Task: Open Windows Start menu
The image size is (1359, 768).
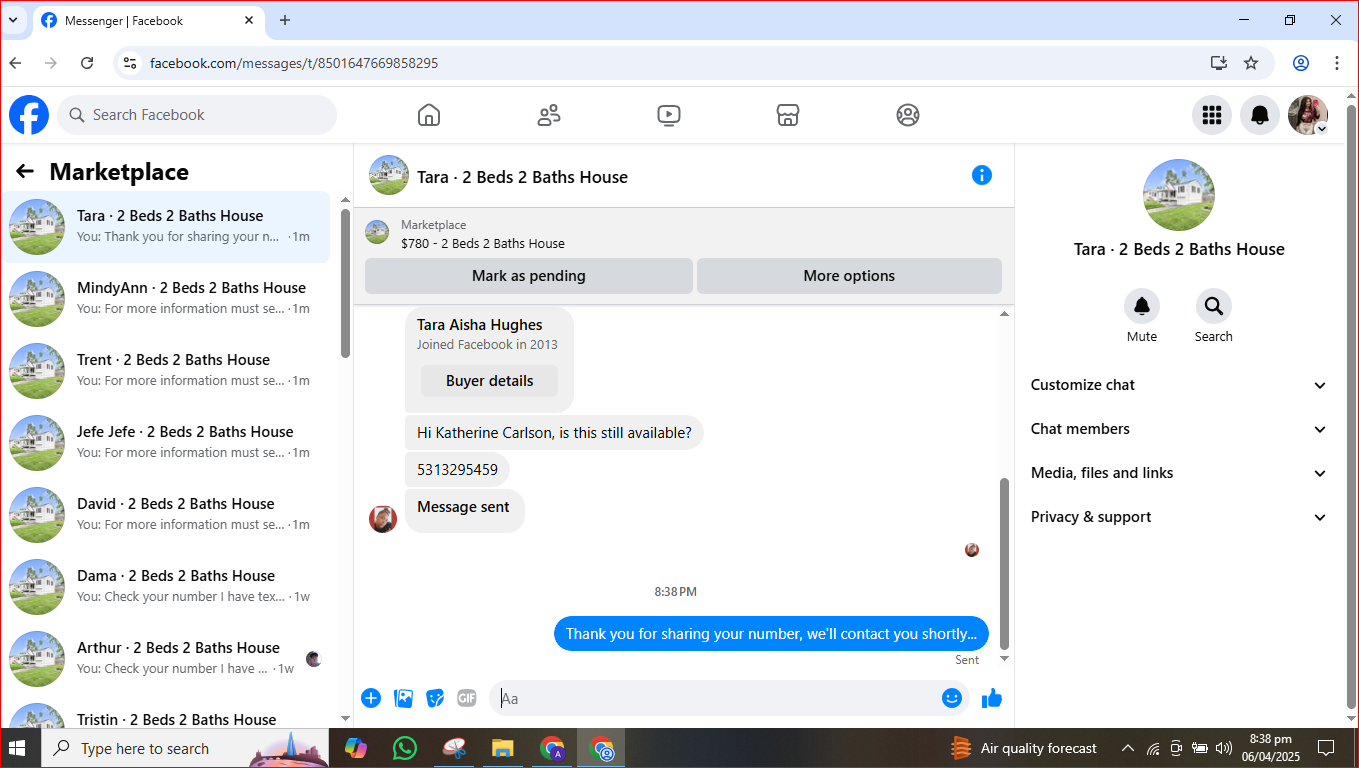Action: click(16, 748)
